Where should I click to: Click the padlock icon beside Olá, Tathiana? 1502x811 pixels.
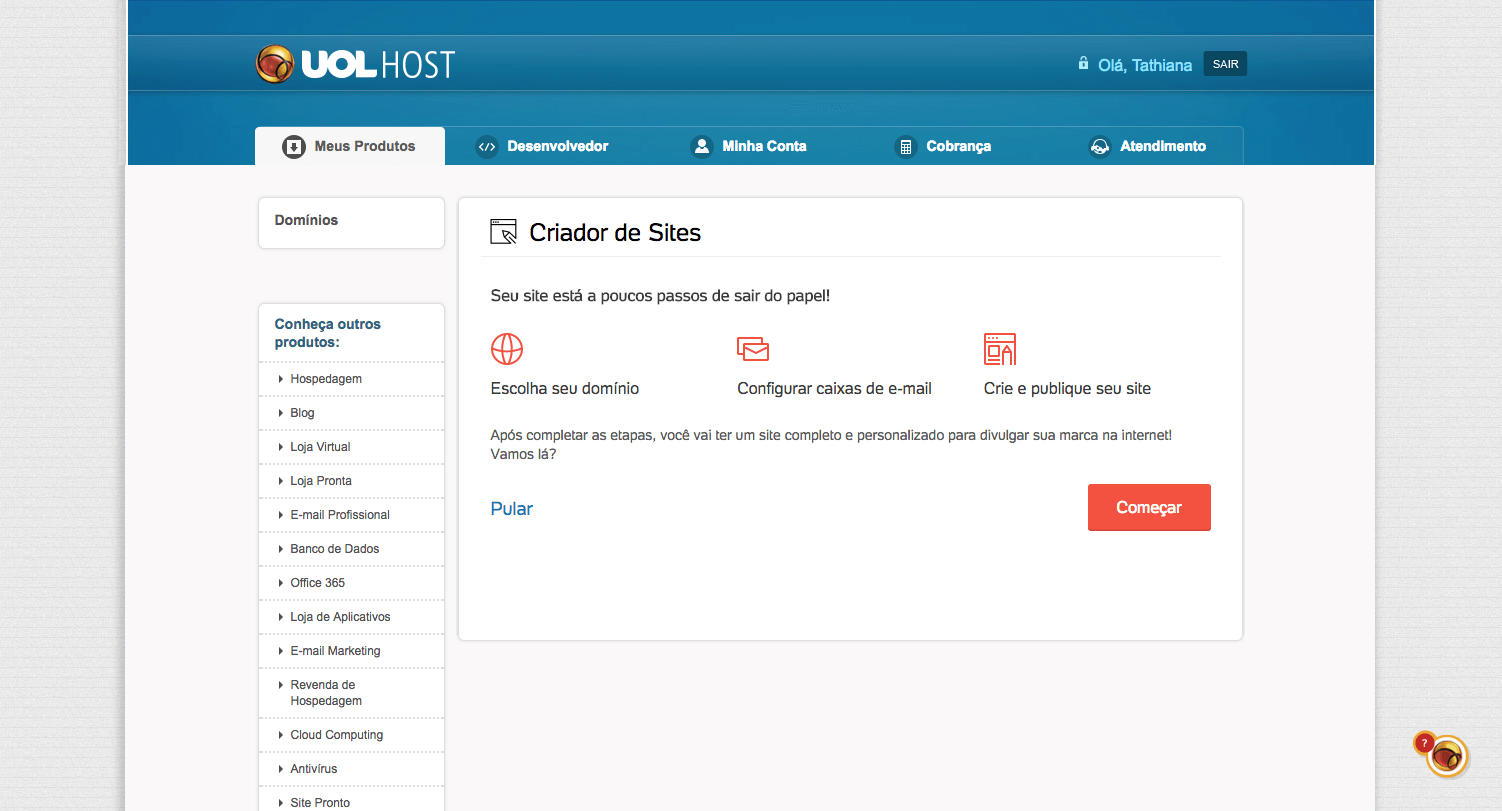coord(1083,63)
